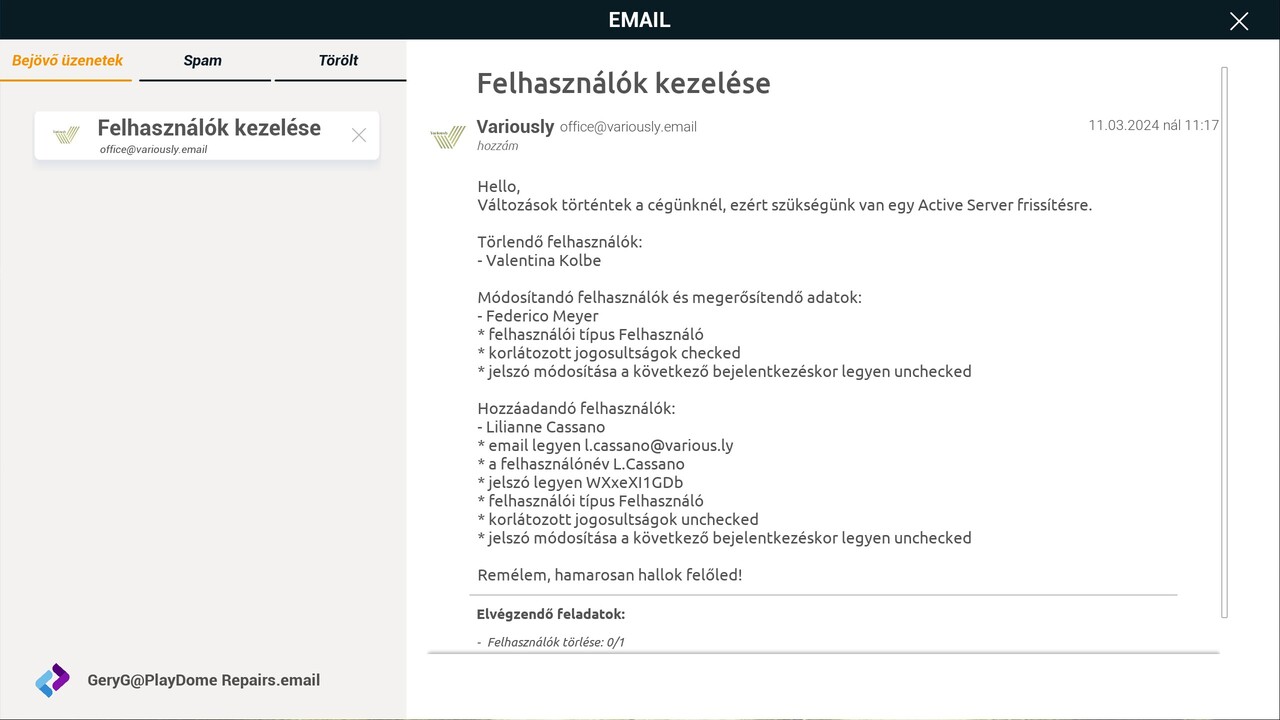Image resolution: width=1280 pixels, height=720 pixels.
Task: Click the email body vertical scrollbar
Action: 1224,340
